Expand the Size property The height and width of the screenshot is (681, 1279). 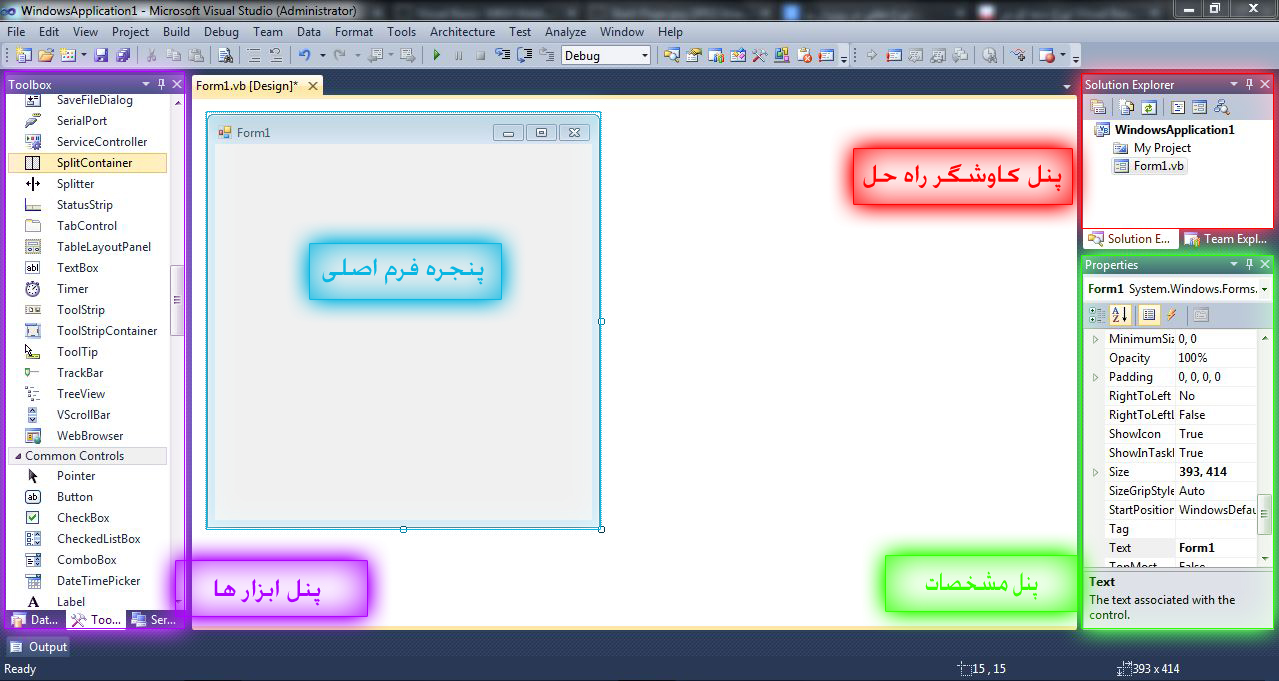point(1095,472)
